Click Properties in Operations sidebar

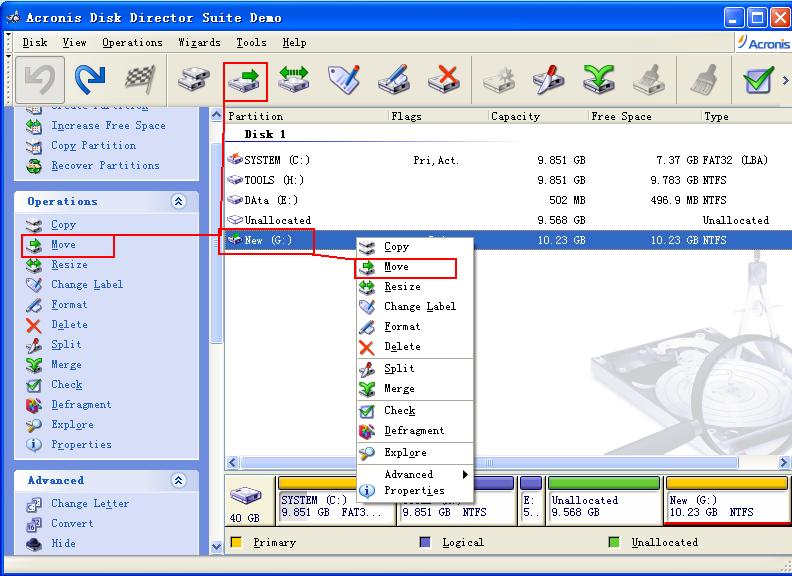tap(81, 445)
